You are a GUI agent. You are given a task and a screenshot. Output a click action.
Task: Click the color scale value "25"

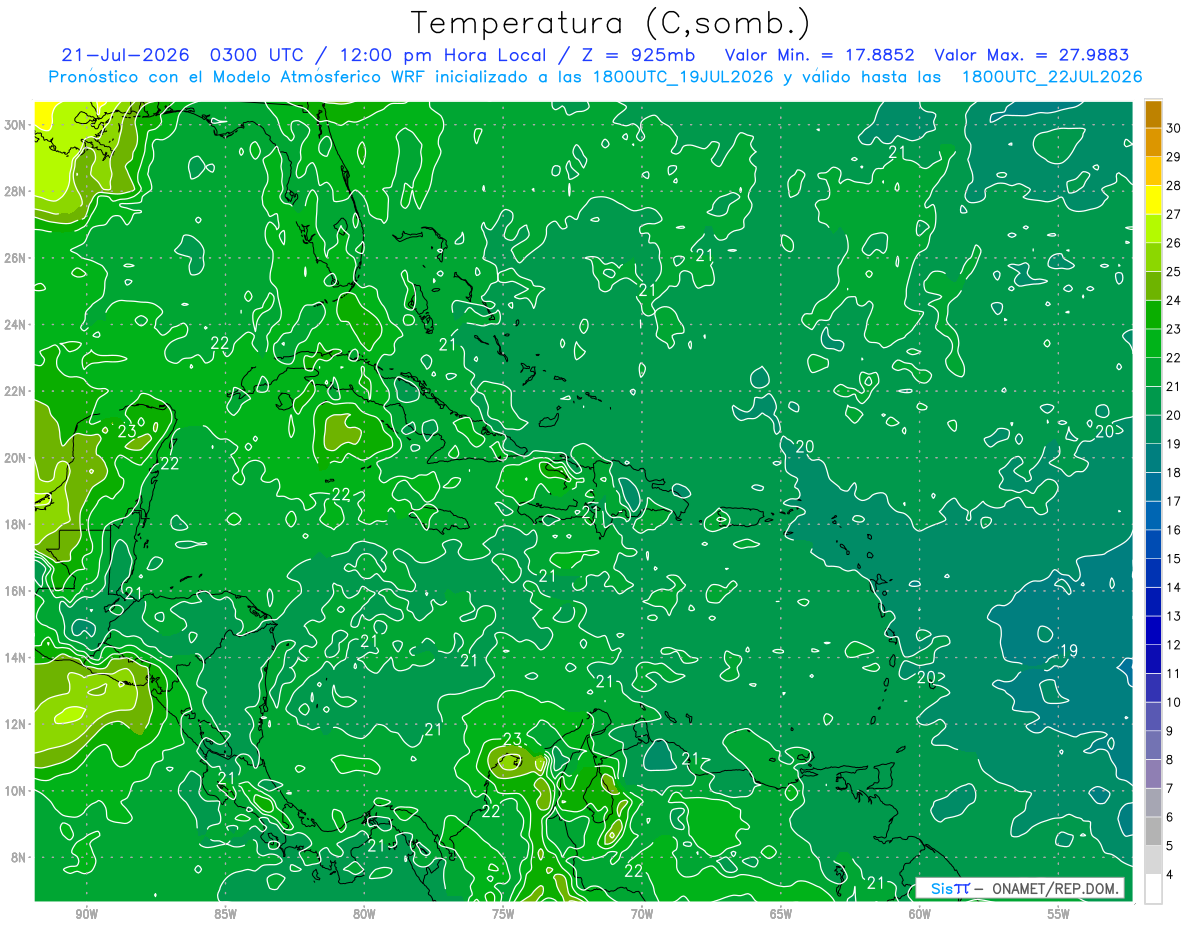1175,272
